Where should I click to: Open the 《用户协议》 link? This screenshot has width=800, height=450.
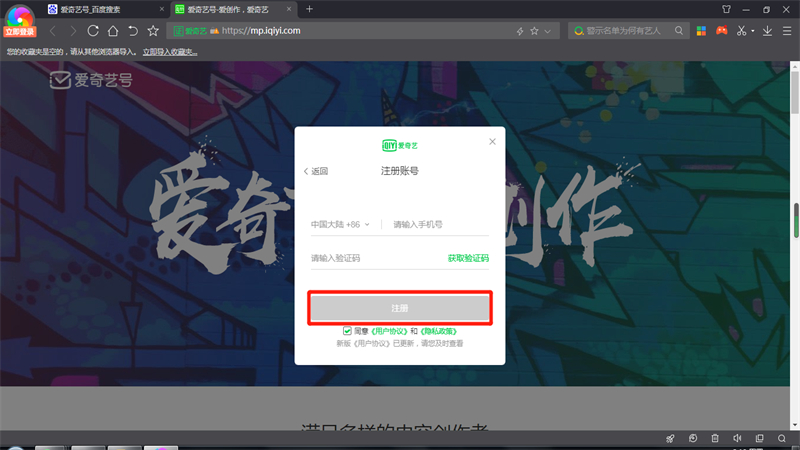pyautogui.click(x=389, y=331)
